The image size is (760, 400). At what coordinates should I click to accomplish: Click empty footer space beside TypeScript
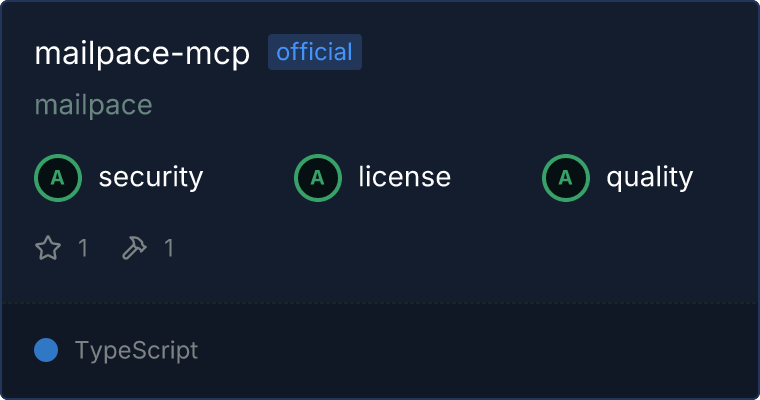click(x=475, y=351)
